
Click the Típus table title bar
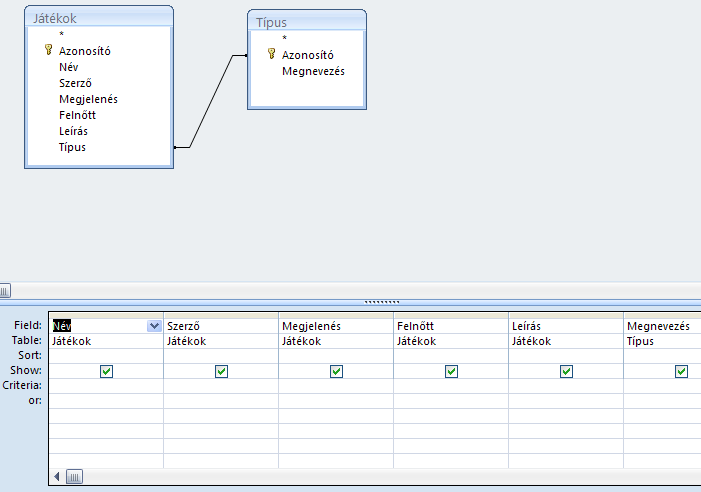pos(306,22)
